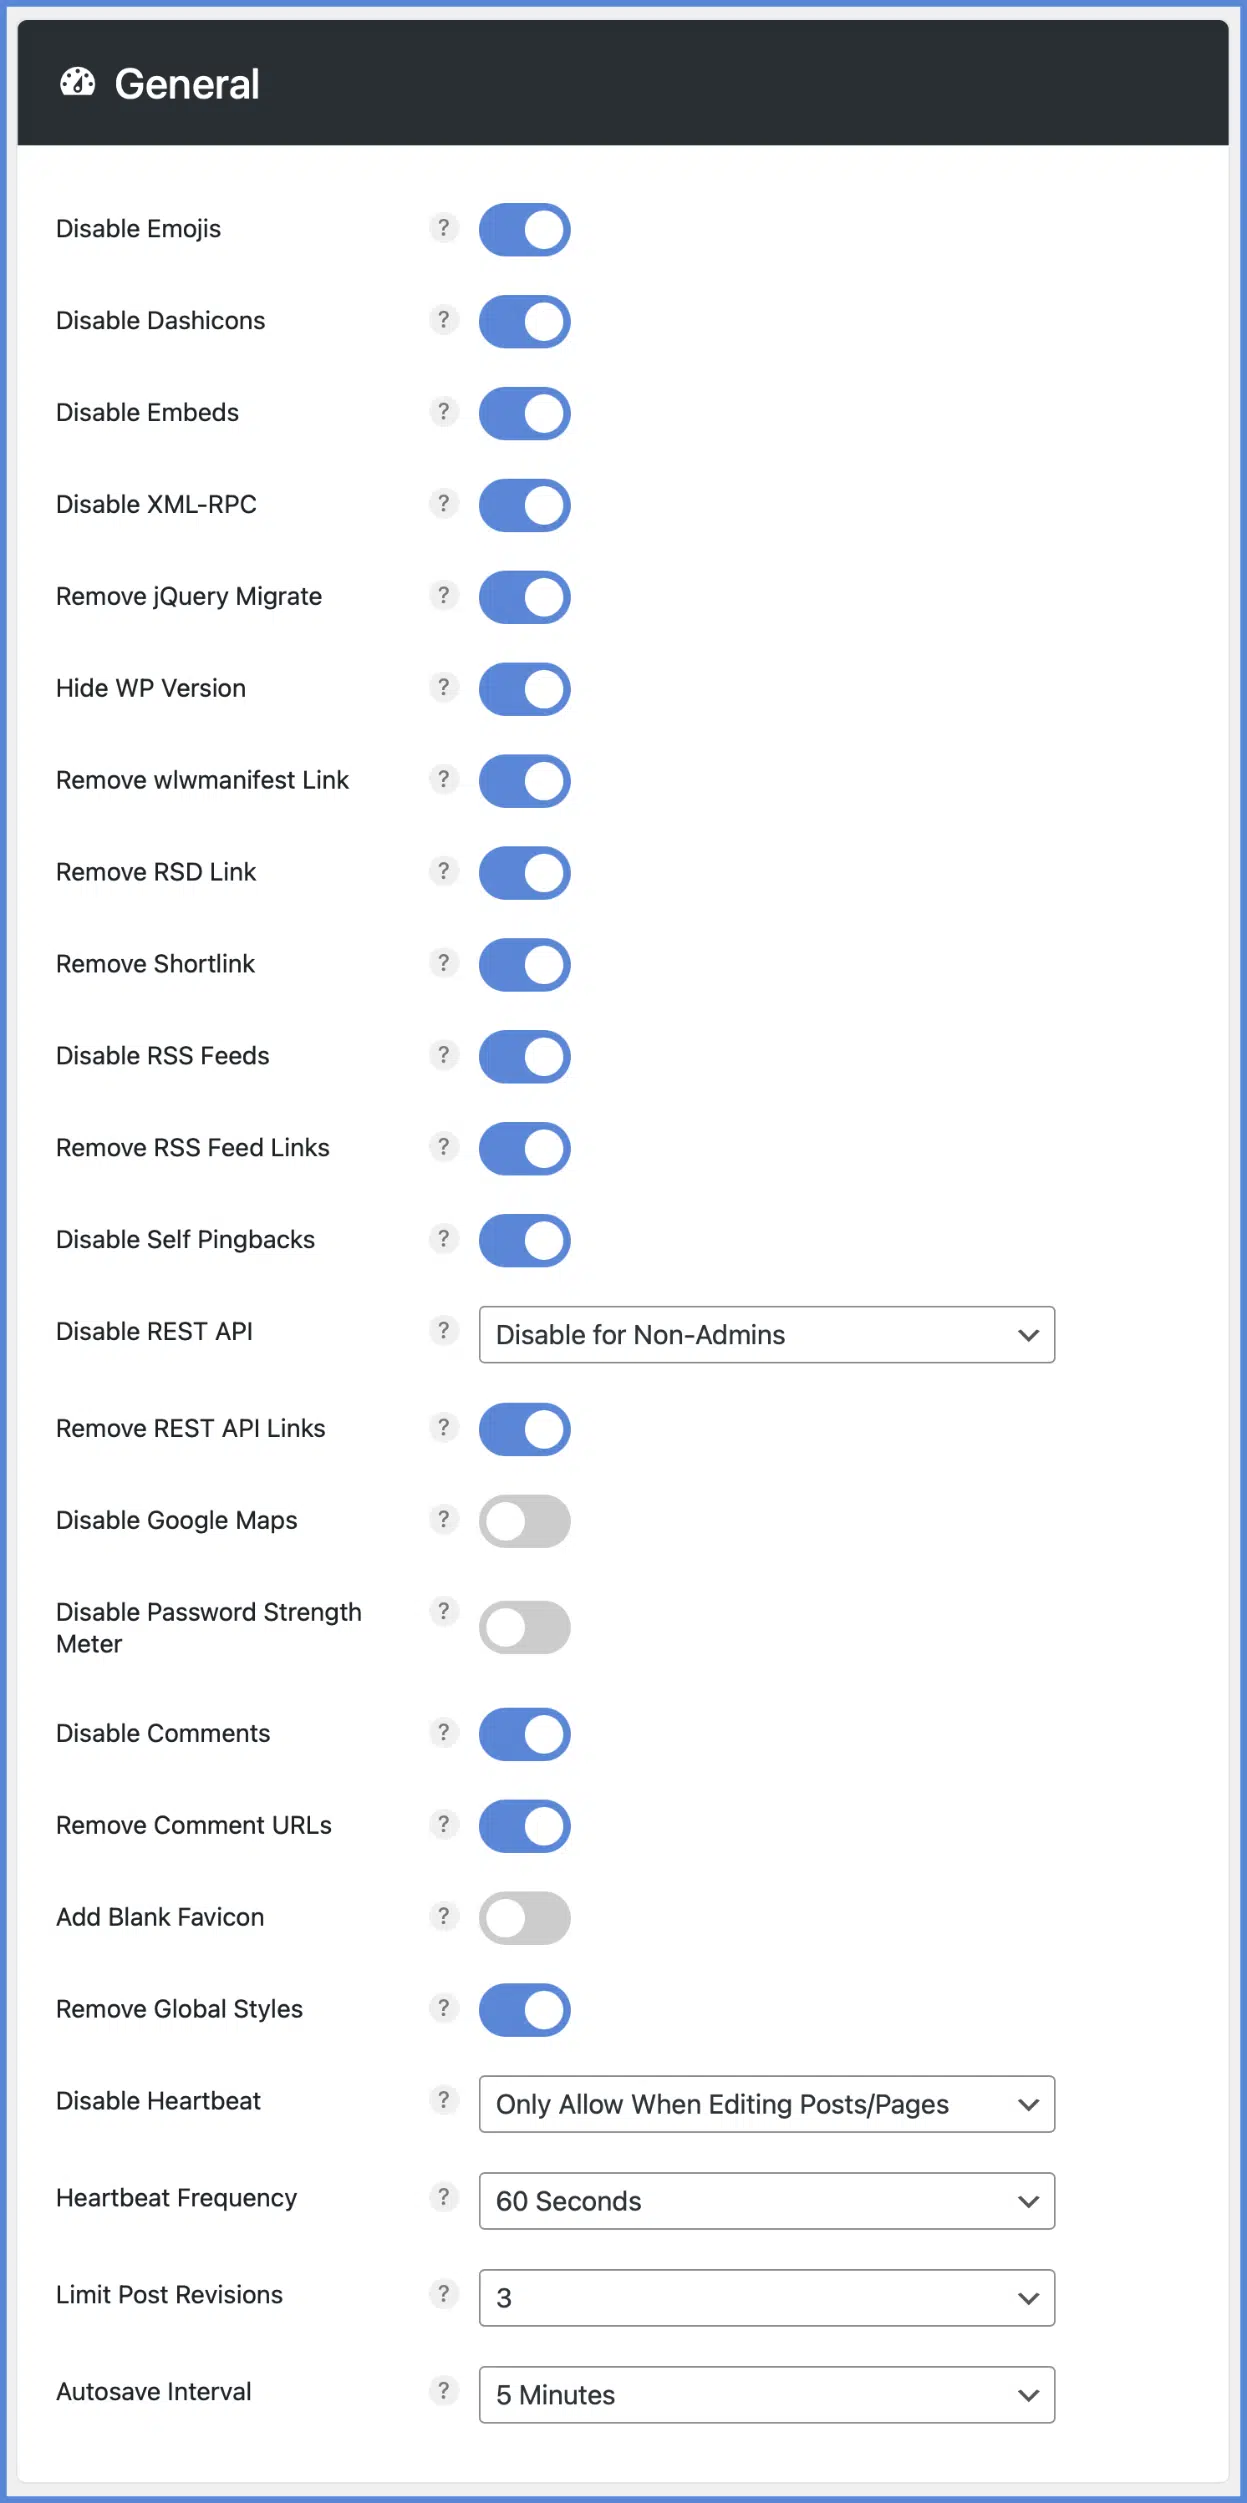Click the General dashboard gauge icon
The image size is (1247, 2503).
click(78, 83)
